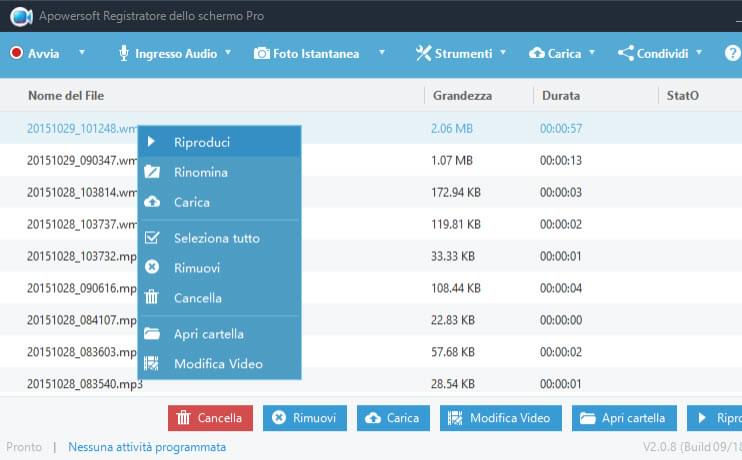
Task: Select Rinomina from the context menu
Action: point(200,172)
